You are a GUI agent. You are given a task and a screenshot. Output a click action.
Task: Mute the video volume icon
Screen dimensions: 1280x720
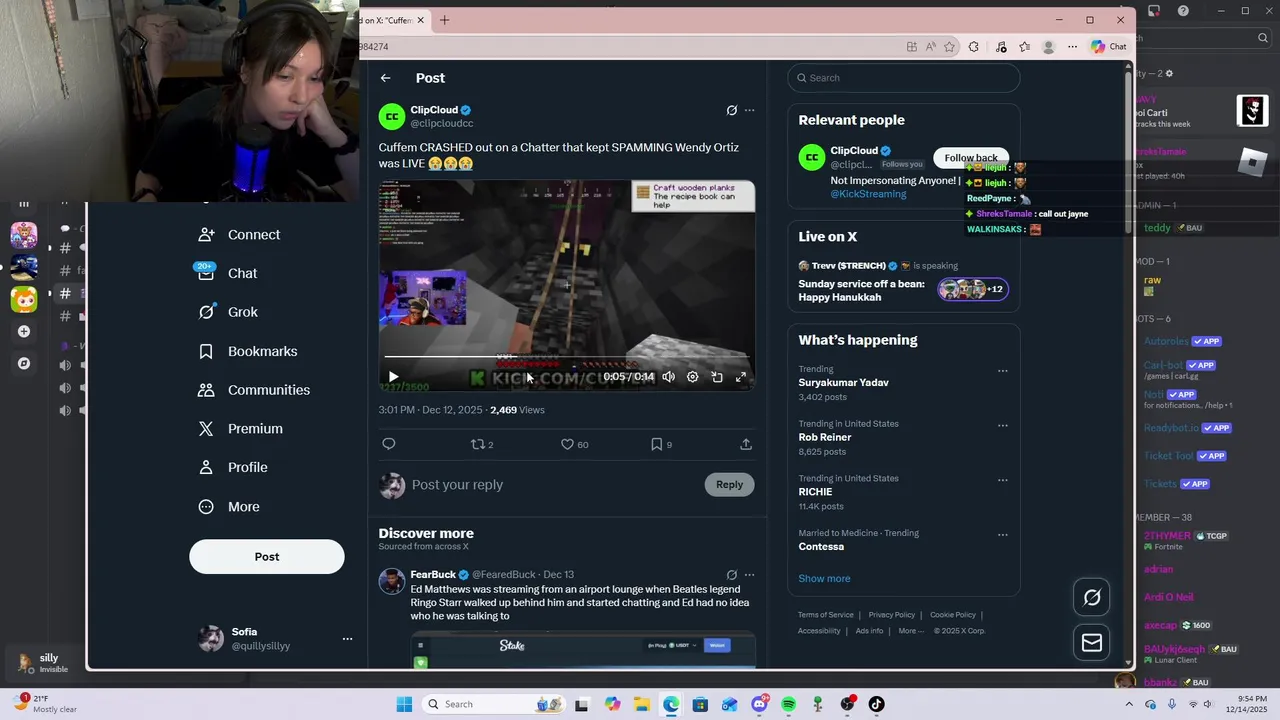(x=668, y=377)
